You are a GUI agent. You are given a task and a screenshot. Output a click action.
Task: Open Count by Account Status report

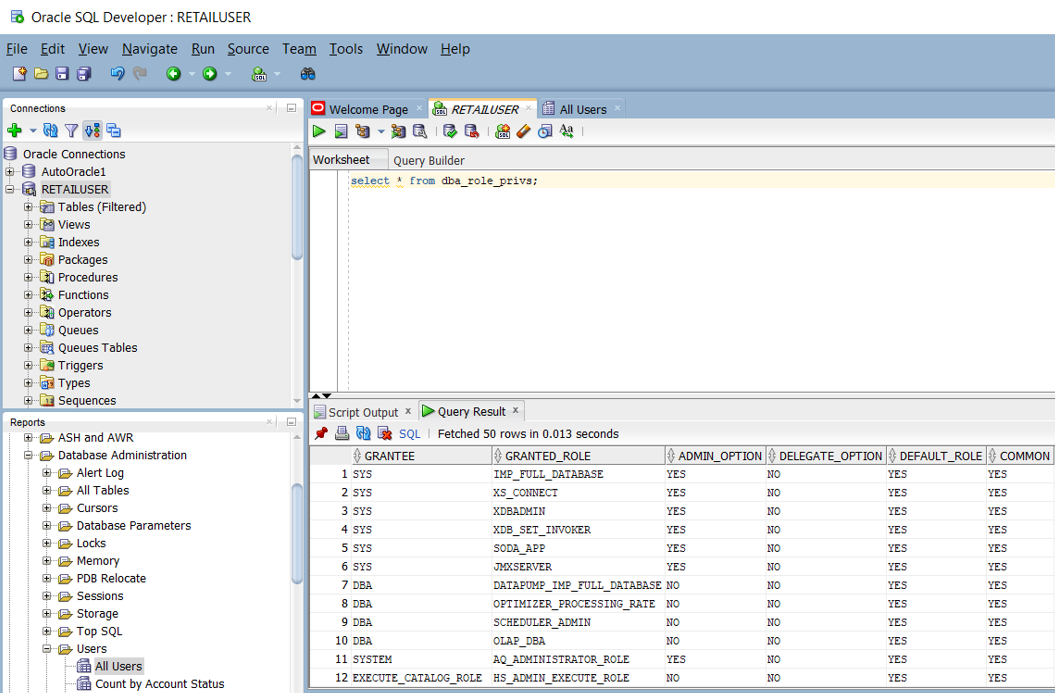159,684
